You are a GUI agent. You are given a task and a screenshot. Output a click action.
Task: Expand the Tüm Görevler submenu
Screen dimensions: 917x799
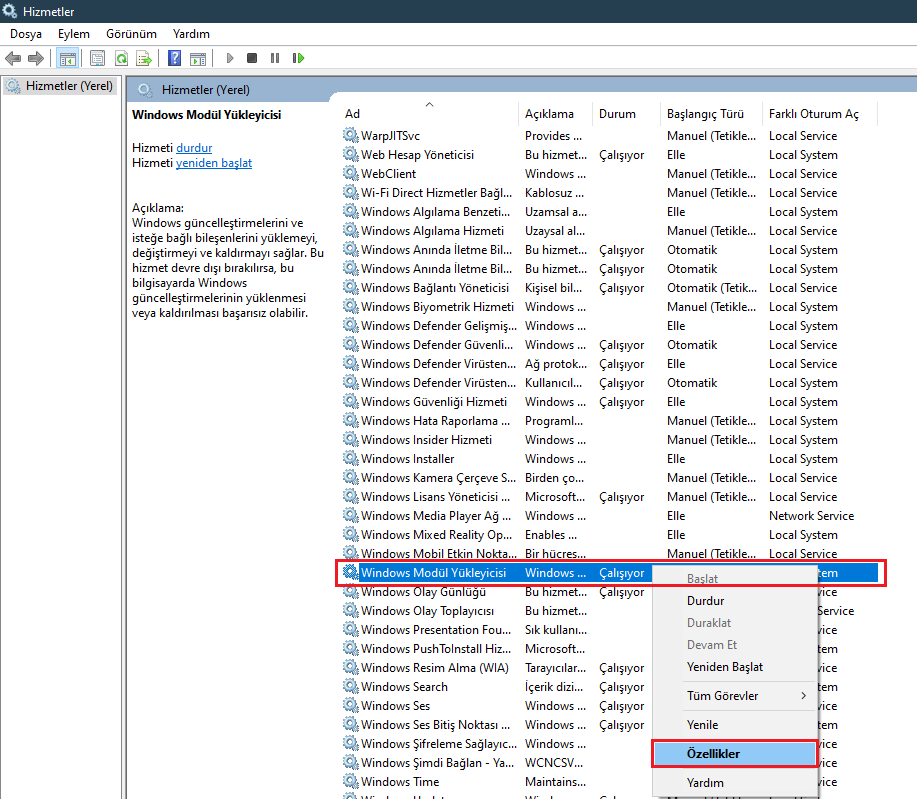[734, 695]
